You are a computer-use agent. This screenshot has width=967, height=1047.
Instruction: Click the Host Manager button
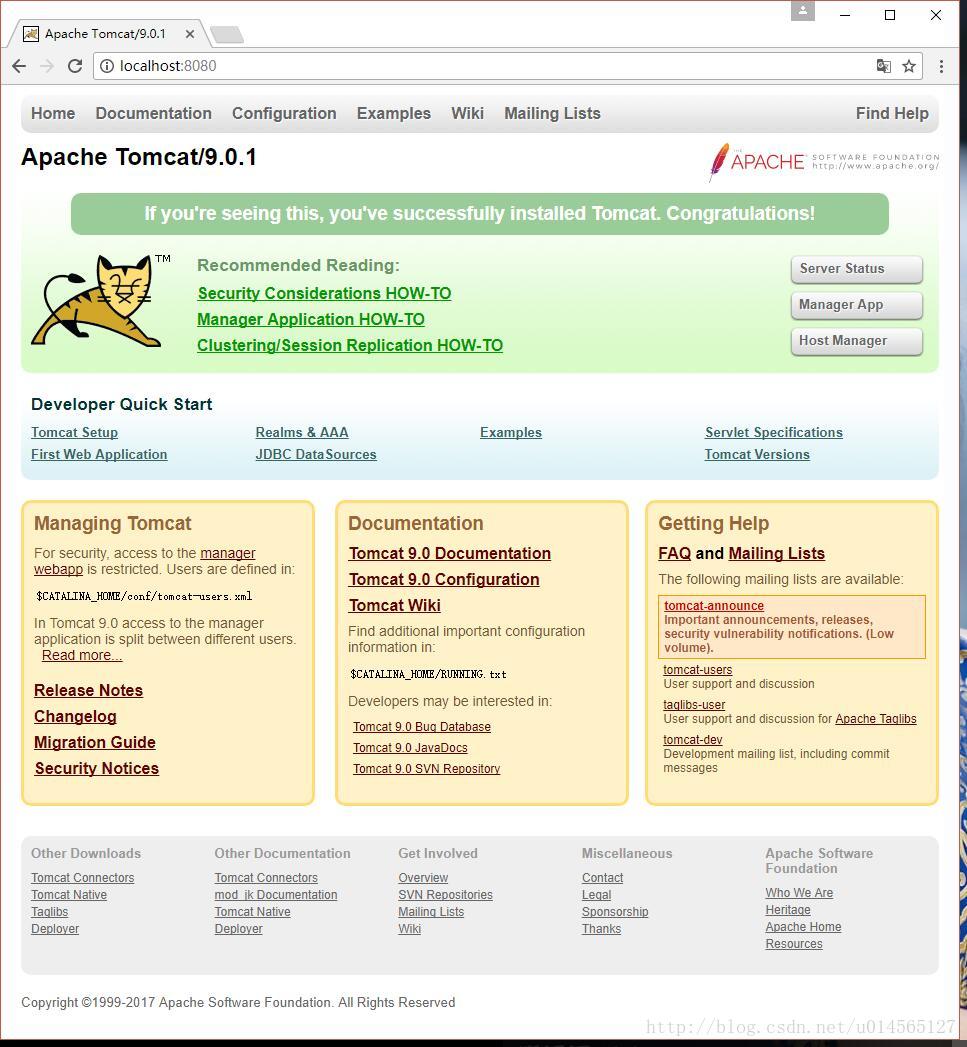click(857, 341)
